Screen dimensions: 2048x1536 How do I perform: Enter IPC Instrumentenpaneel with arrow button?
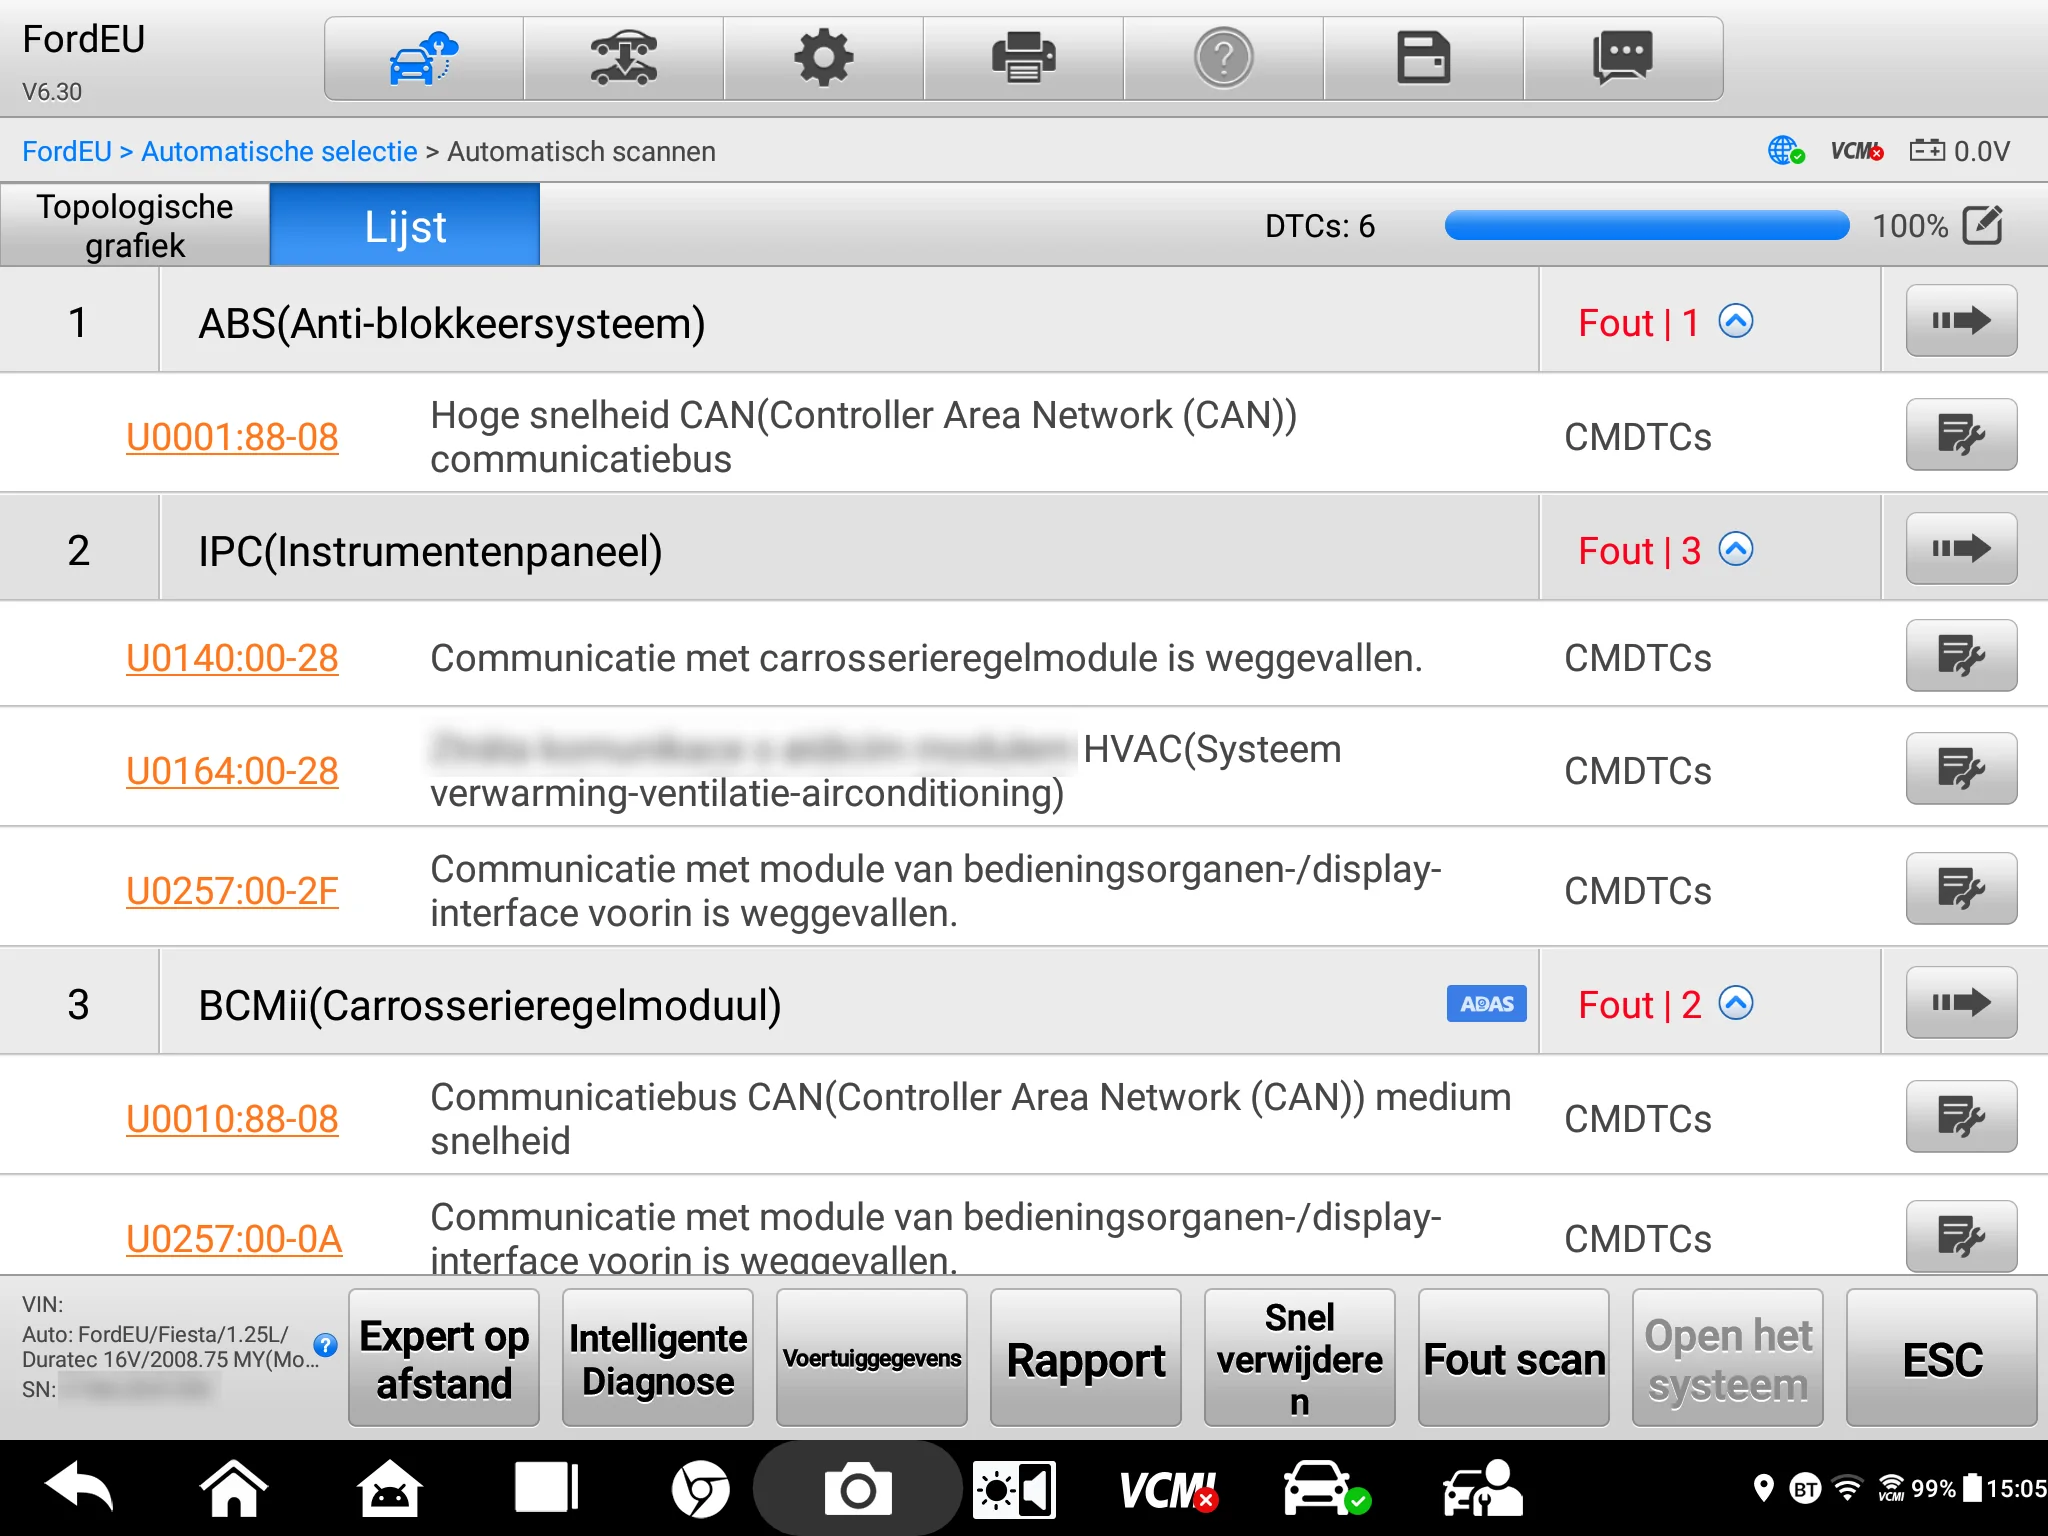coord(1961,549)
